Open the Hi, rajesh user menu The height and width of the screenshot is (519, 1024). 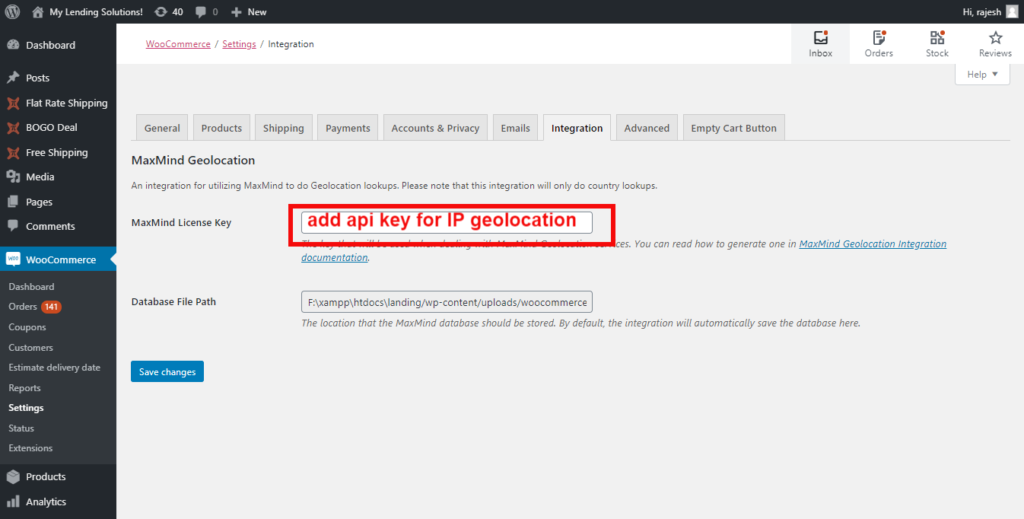[985, 12]
